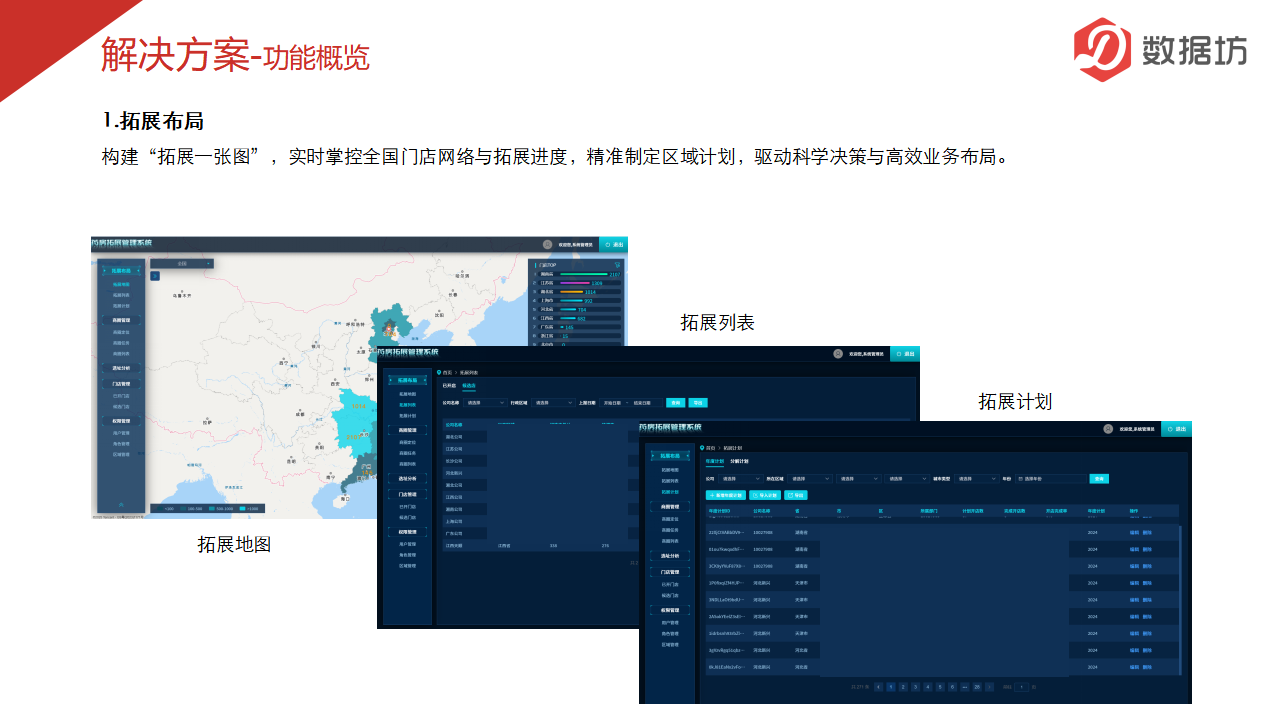Screen dimensions: 1280x720
Task: Click 退出 in the map window header
Action: 614,244
